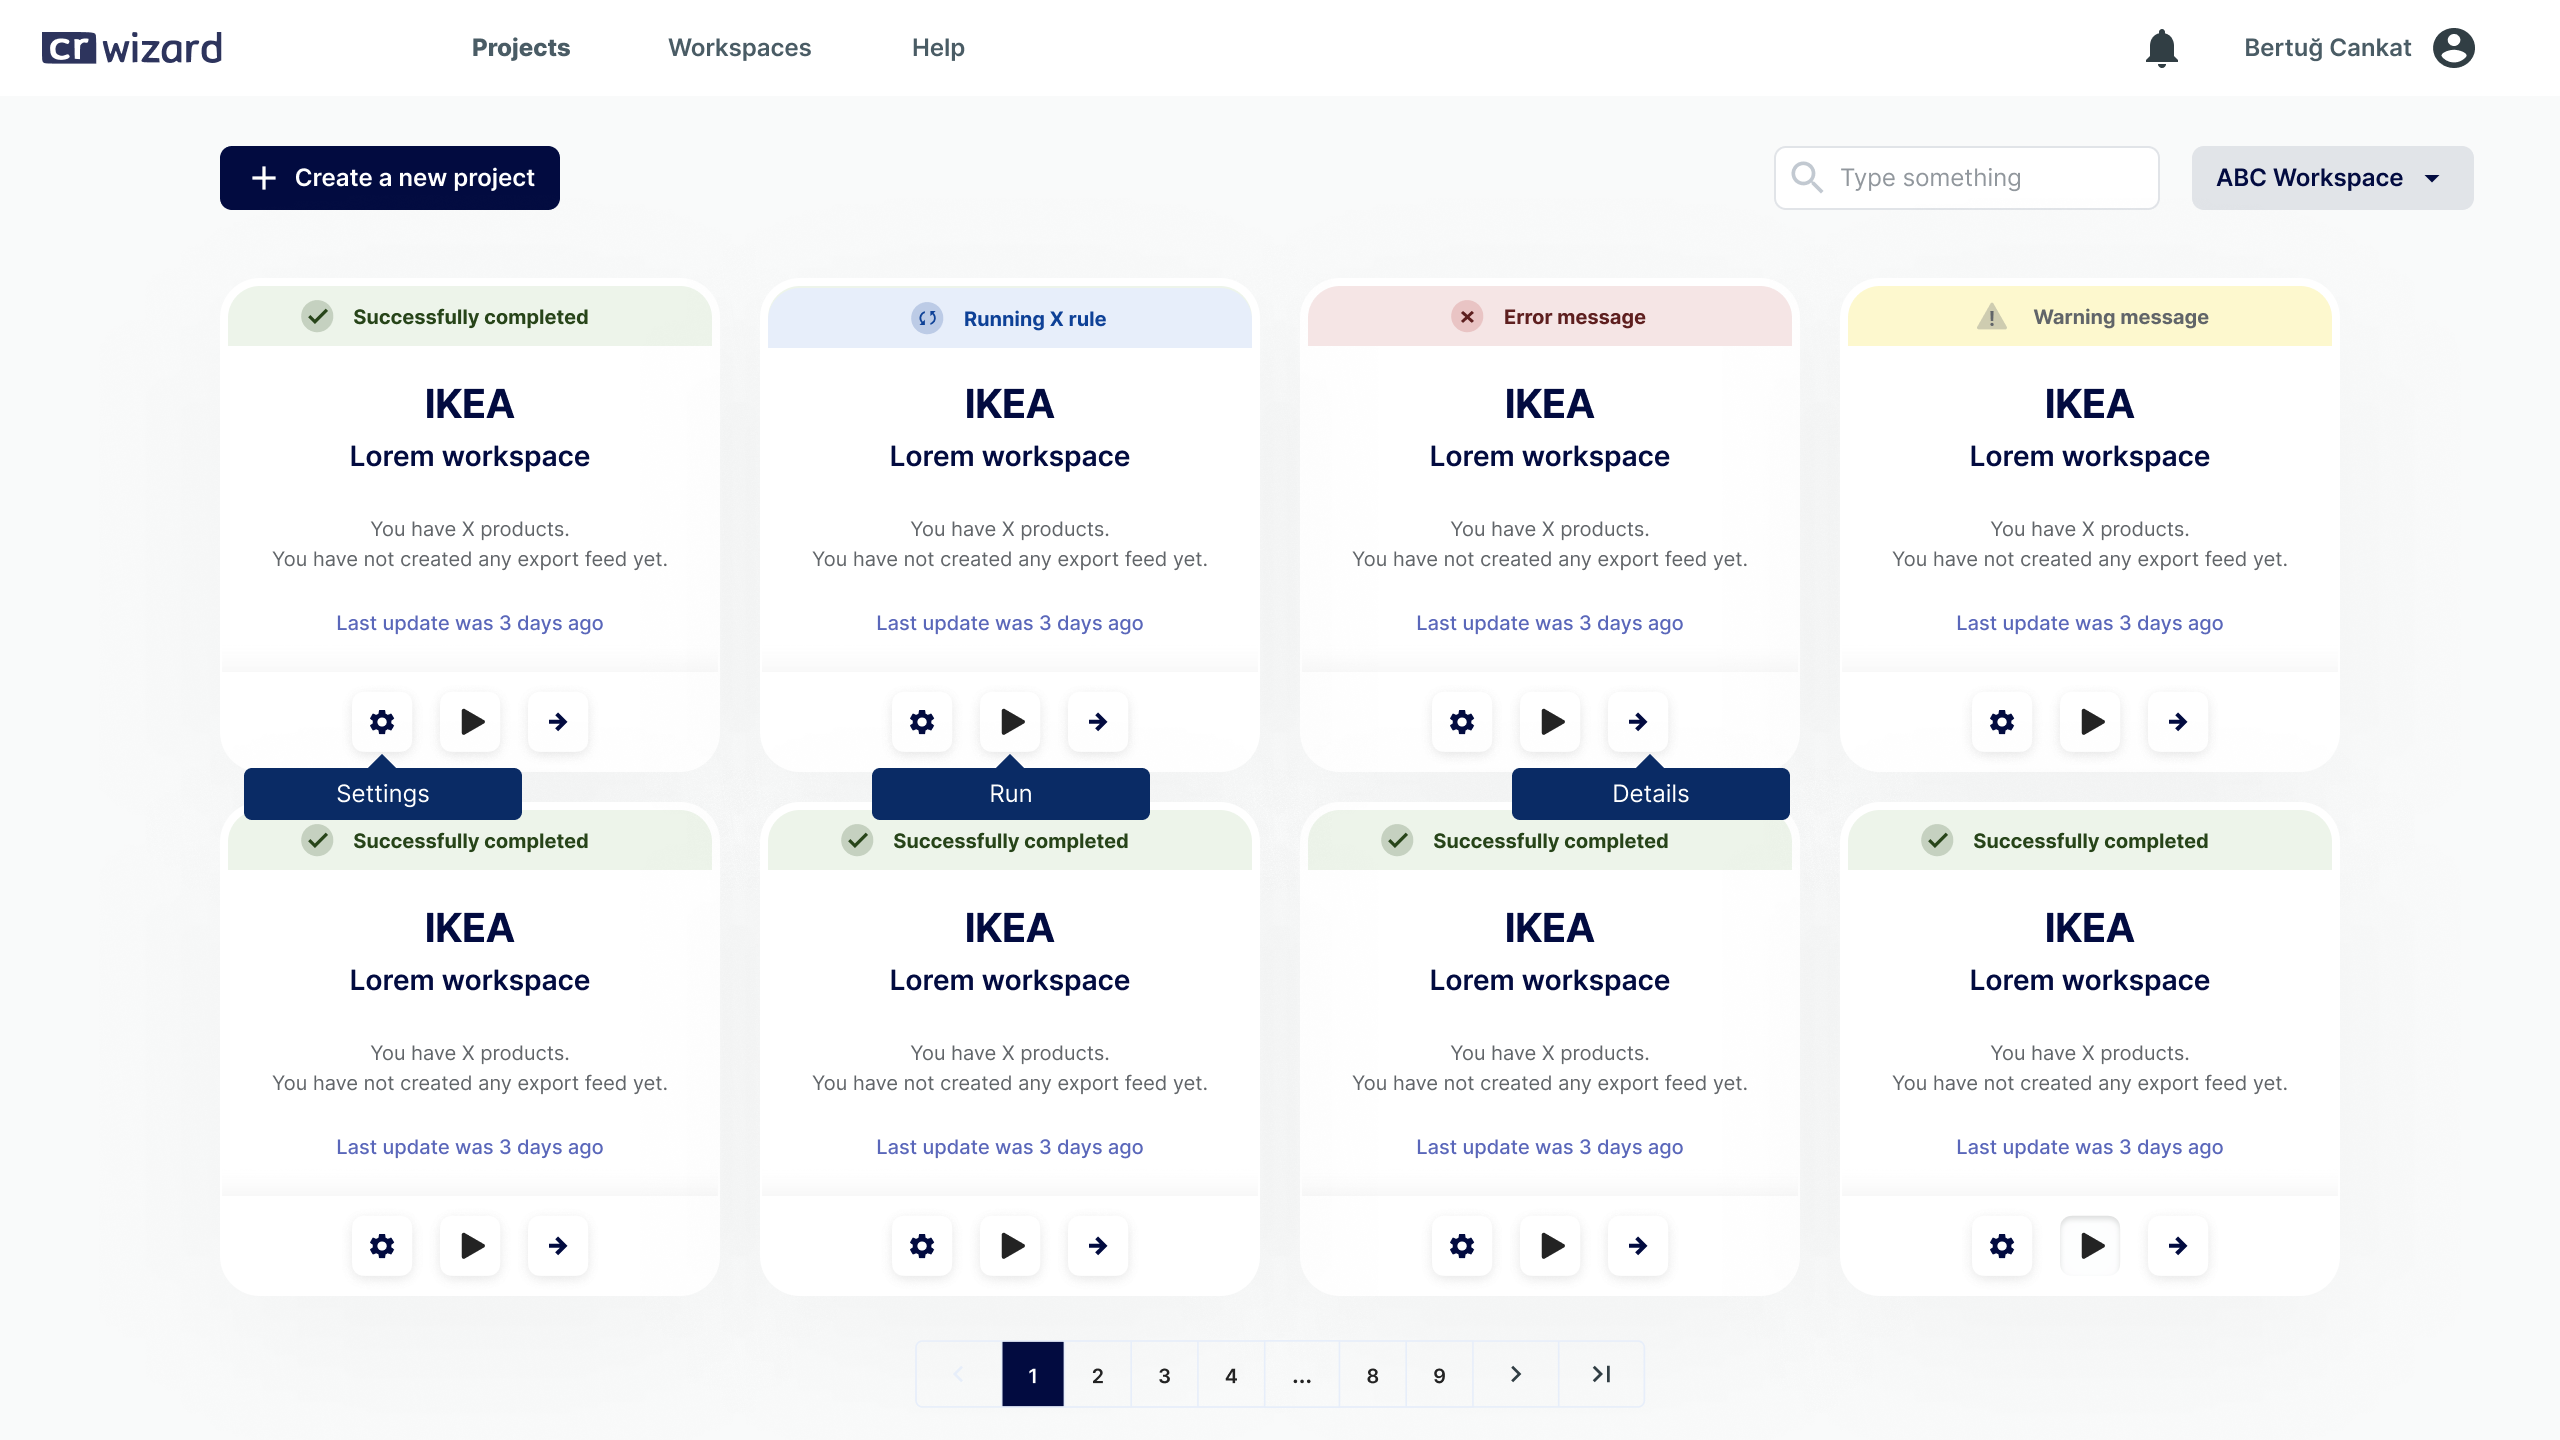Go to page 4
The image size is (2560, 1440).
point(1231,1374)
